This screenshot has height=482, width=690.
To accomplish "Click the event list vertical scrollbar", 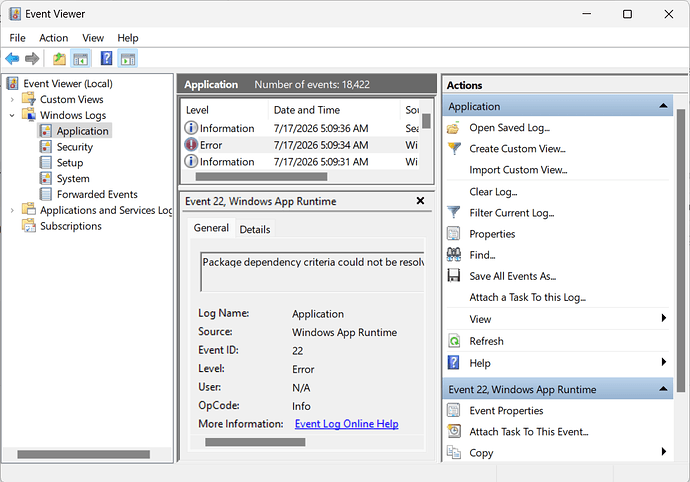I will point(426,121).
